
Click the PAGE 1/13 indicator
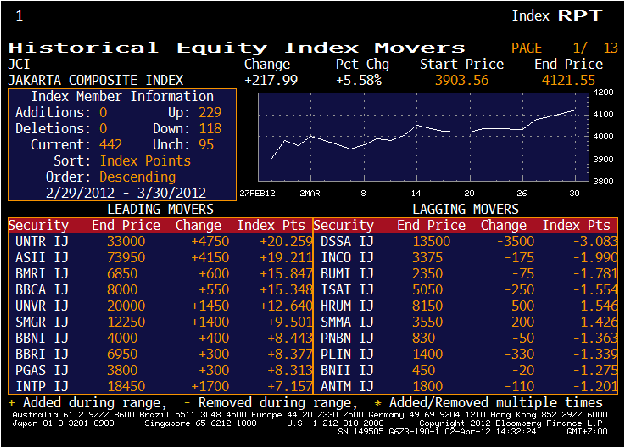point(564,47)
